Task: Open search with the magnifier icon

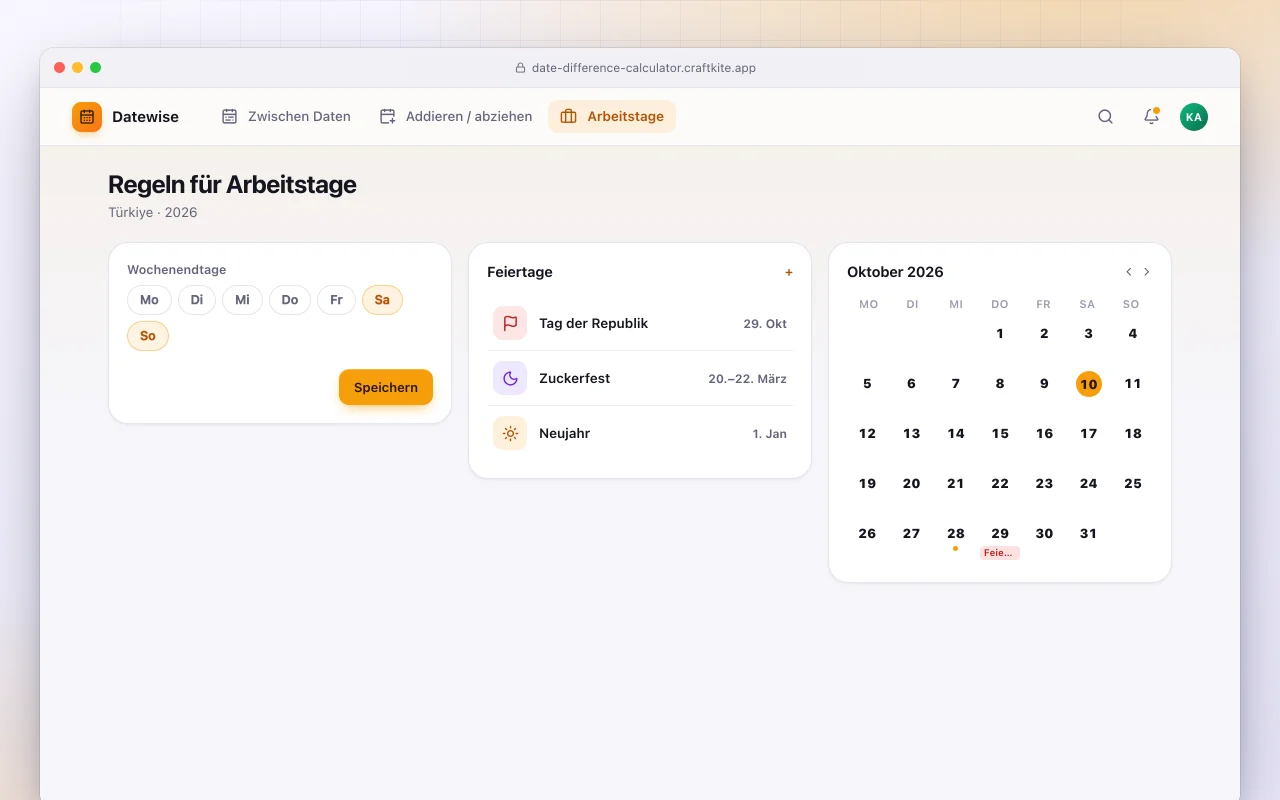Action: [x=1105, y=117]
